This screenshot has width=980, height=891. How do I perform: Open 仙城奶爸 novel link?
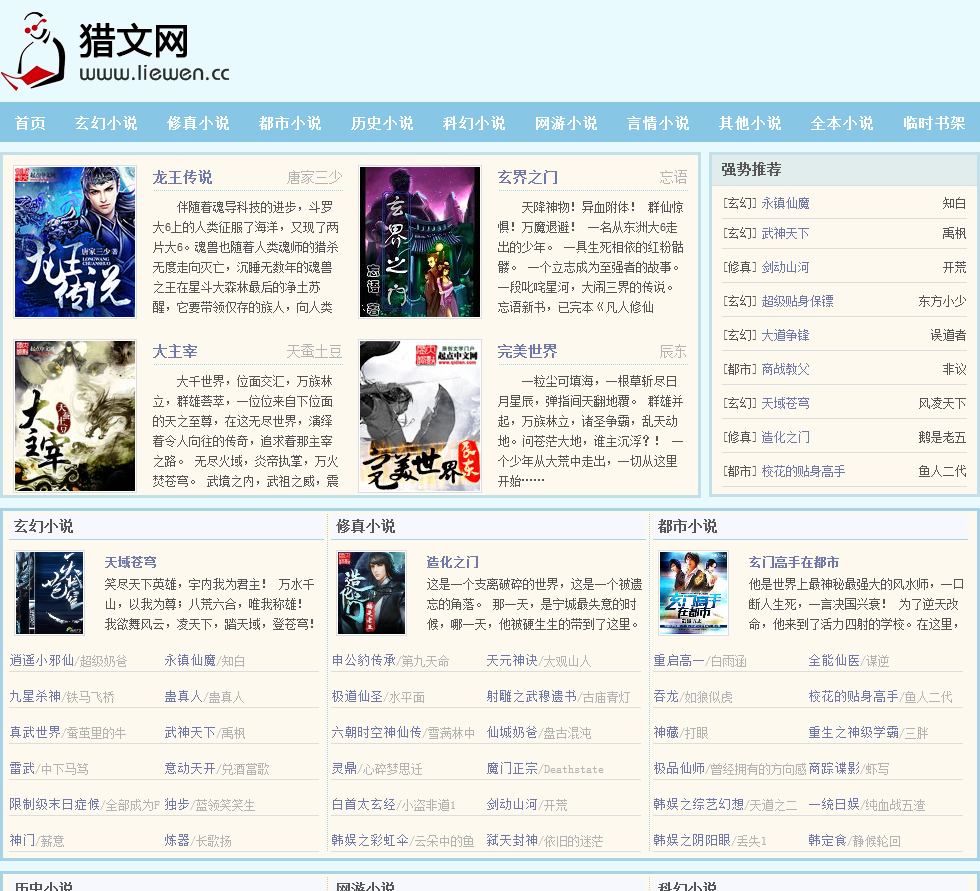512,732
